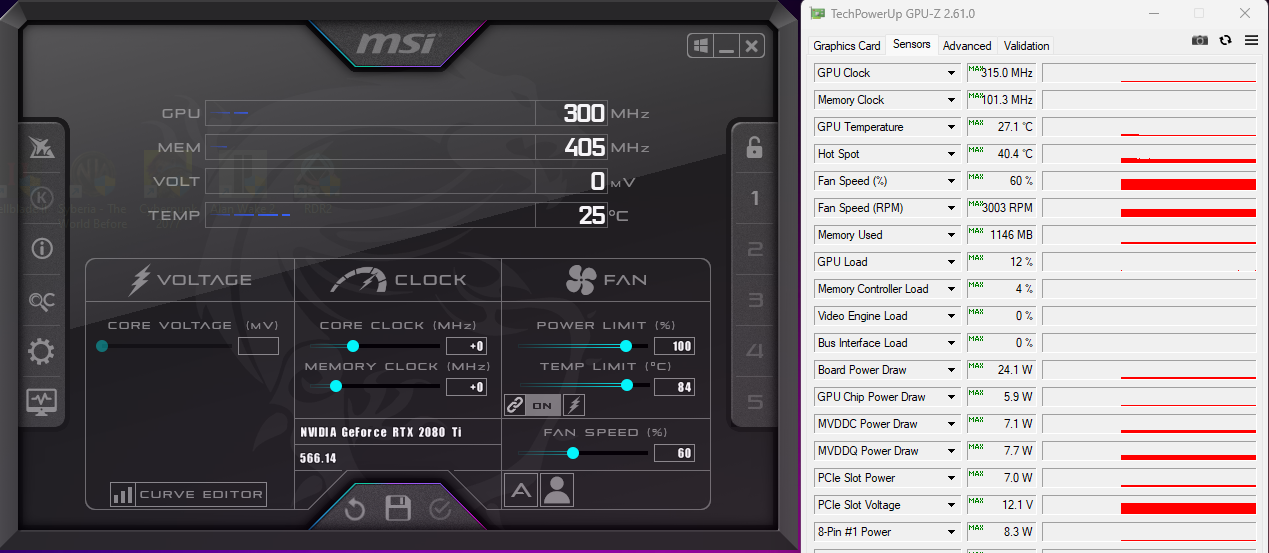The height and width of the screenshot is (553, 1269).
Task: Open the GPU-Z hamburger menu
Action: 1251,40
